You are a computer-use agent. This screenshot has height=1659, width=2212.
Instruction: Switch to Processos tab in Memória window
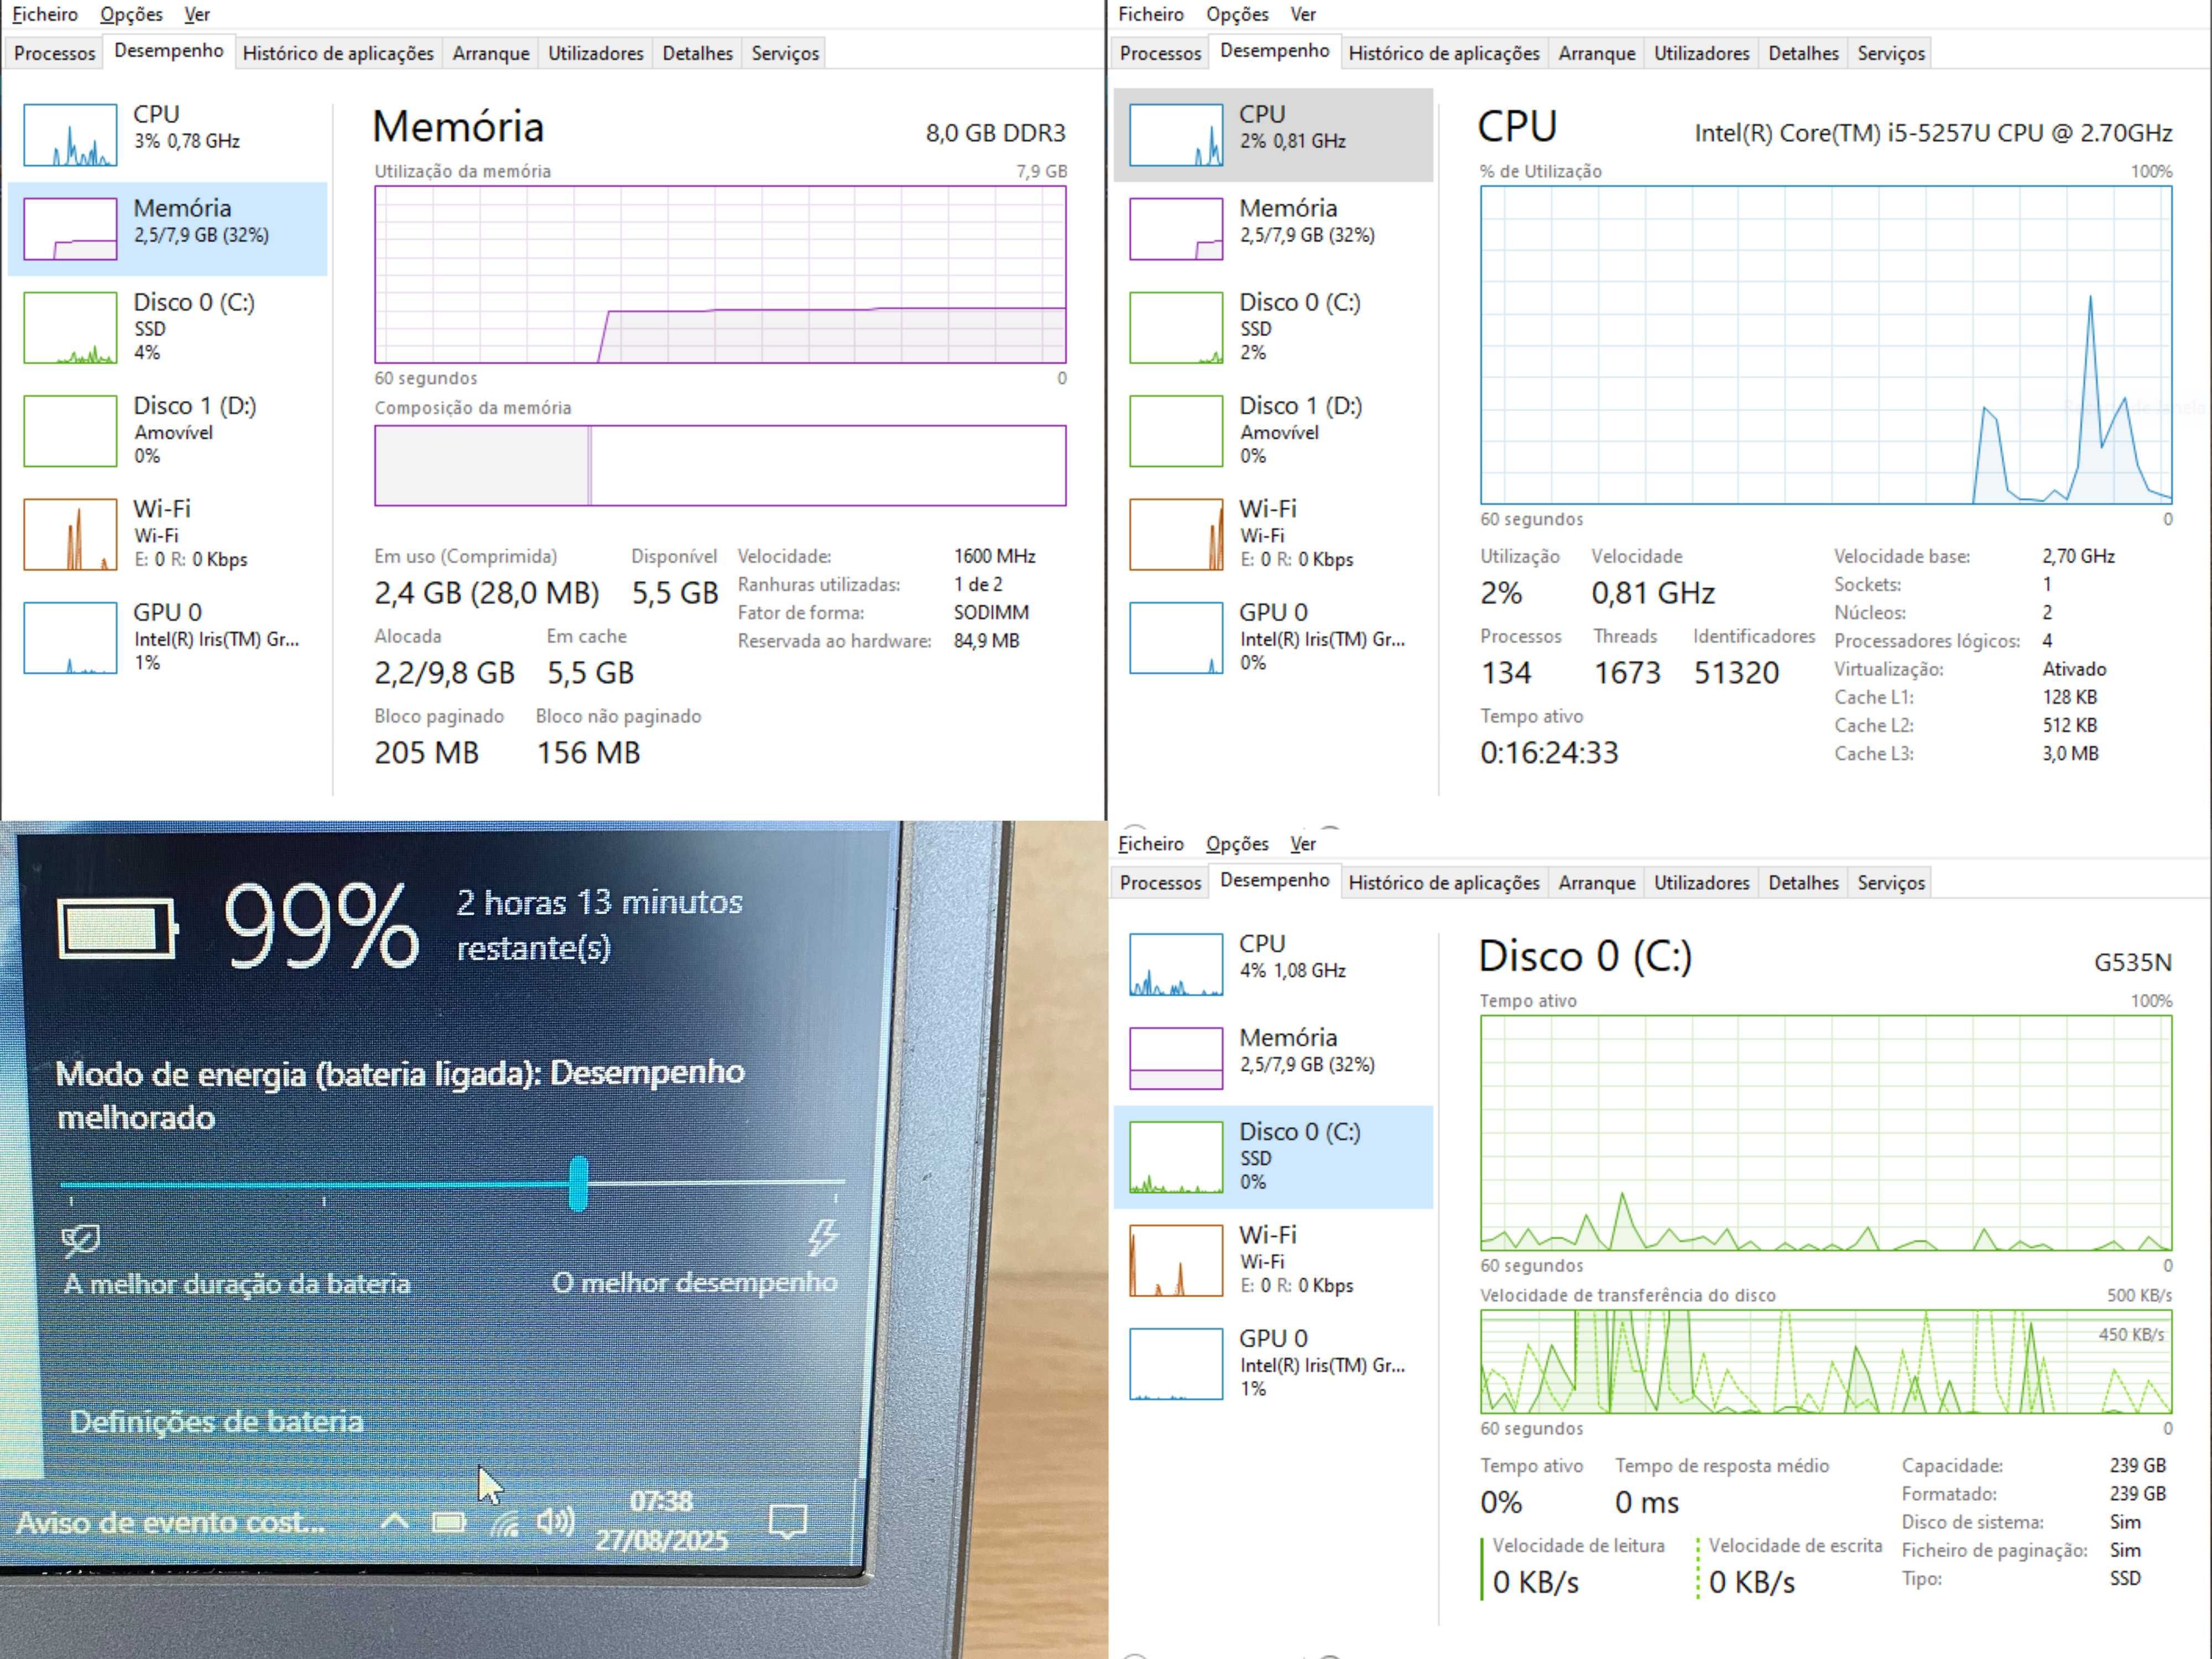(x=54, y=53)
